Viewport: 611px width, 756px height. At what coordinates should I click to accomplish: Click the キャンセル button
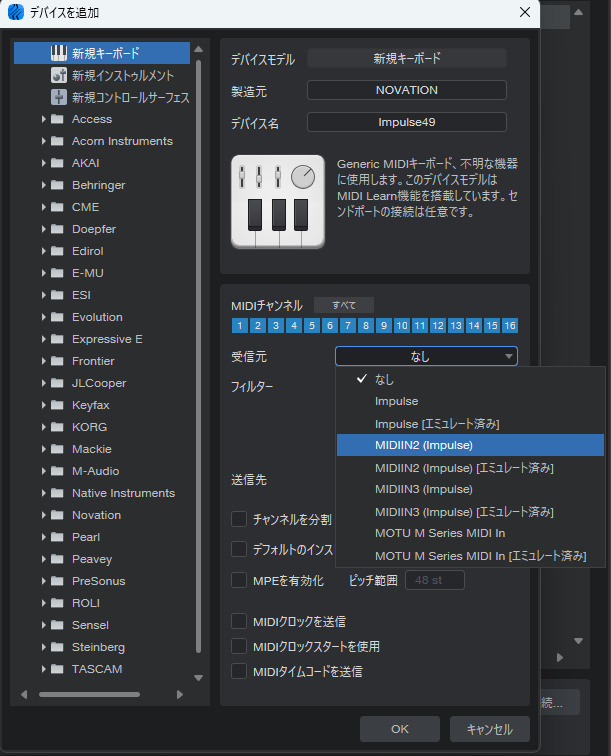pyautogui.click(x=489, y=729)
